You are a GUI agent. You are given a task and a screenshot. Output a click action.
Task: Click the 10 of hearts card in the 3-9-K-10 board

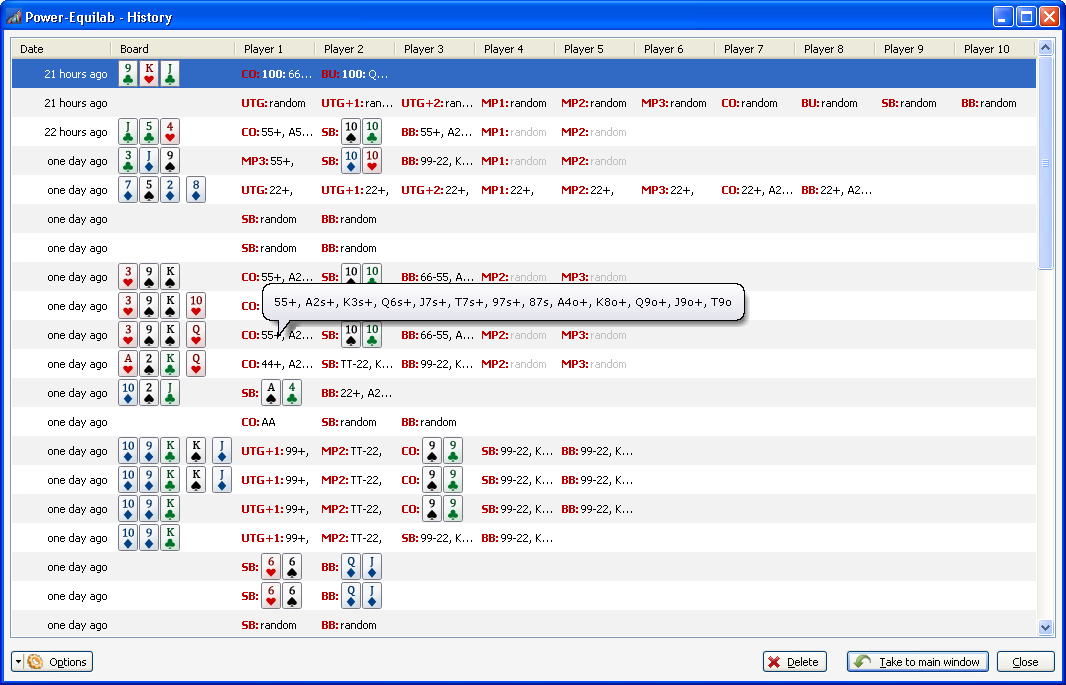195,305
